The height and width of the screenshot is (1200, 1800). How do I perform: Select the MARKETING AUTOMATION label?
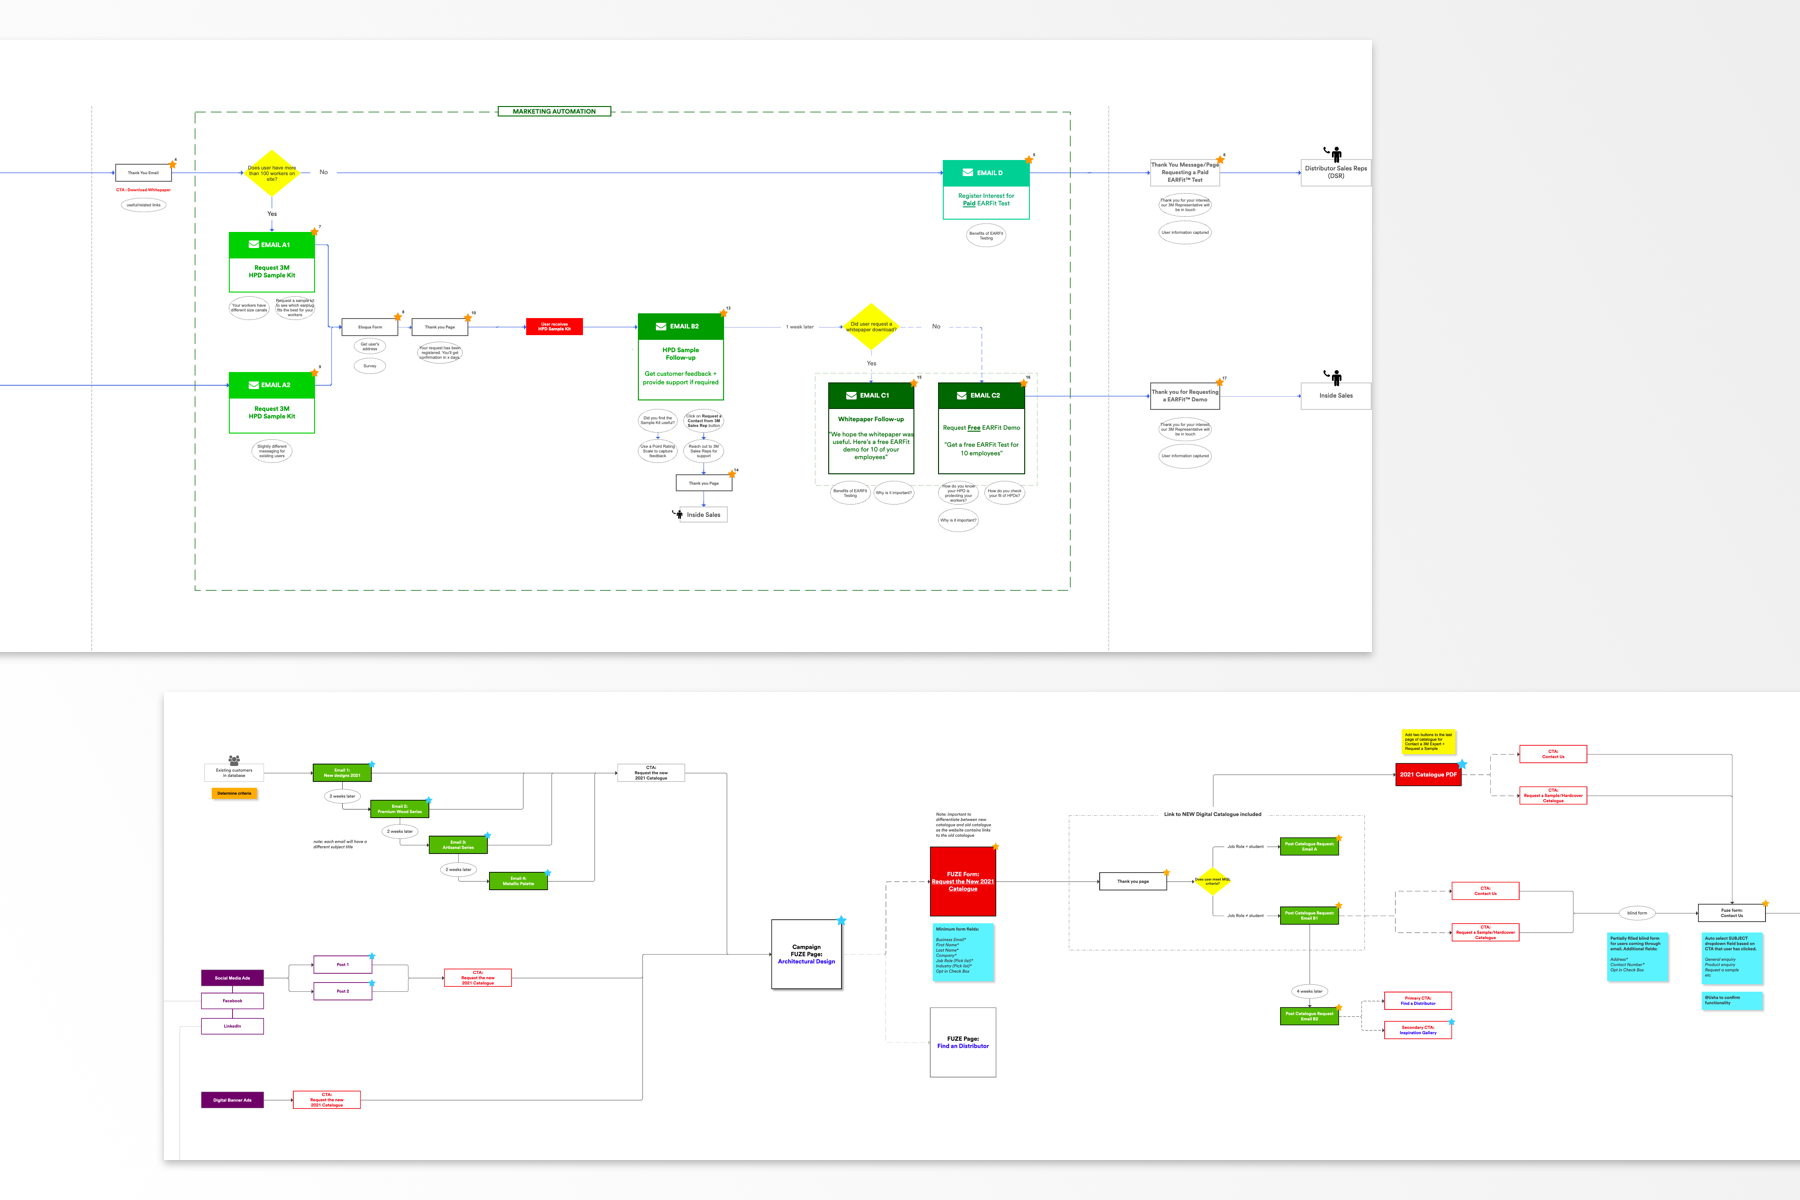(x=554, y=111)
